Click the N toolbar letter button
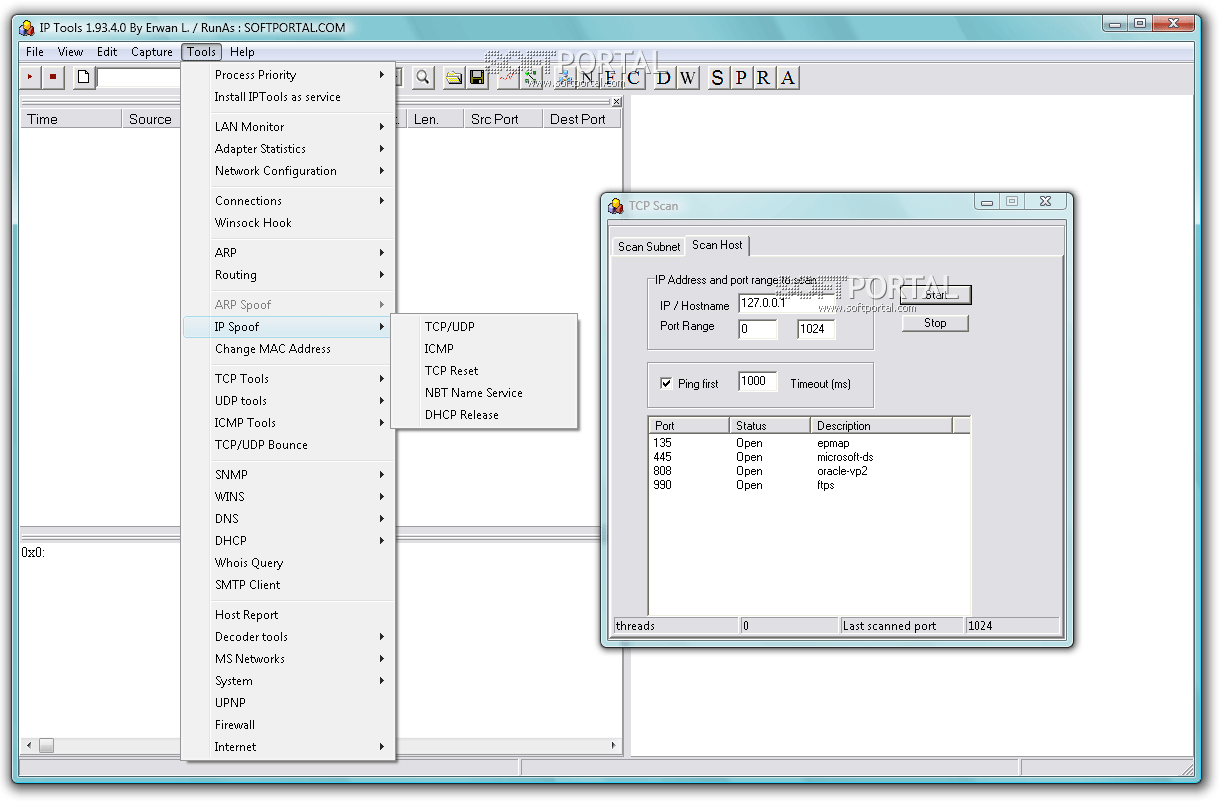 point(586,77)
